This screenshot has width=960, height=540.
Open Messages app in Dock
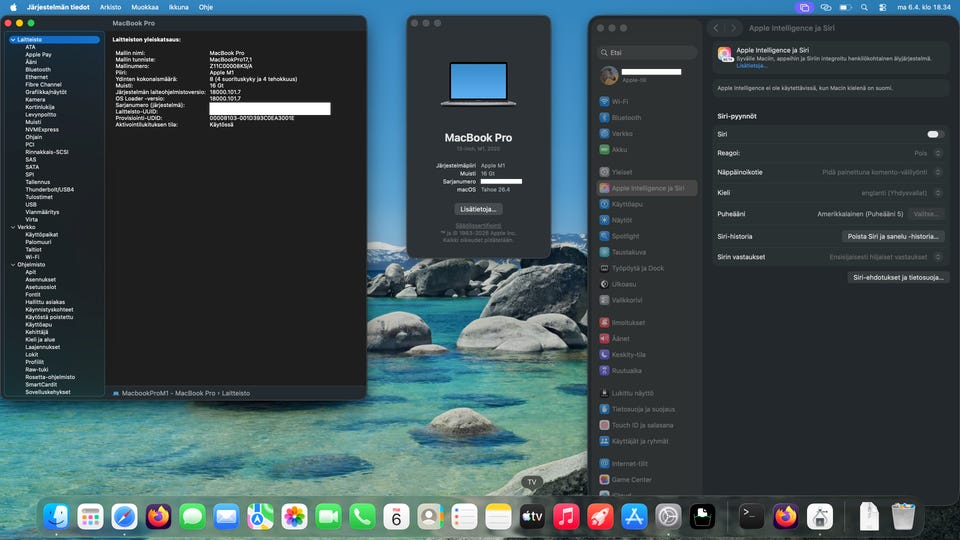pyautogui.click(x=192, y=517)
